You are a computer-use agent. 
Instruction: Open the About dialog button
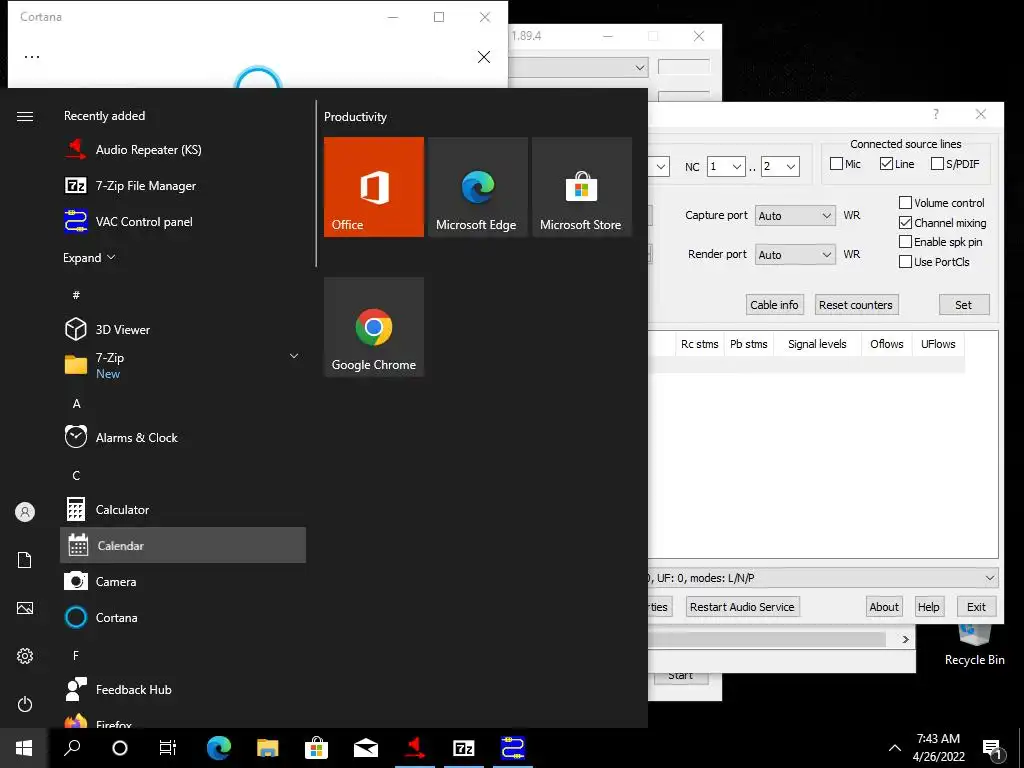click(884, 607)
